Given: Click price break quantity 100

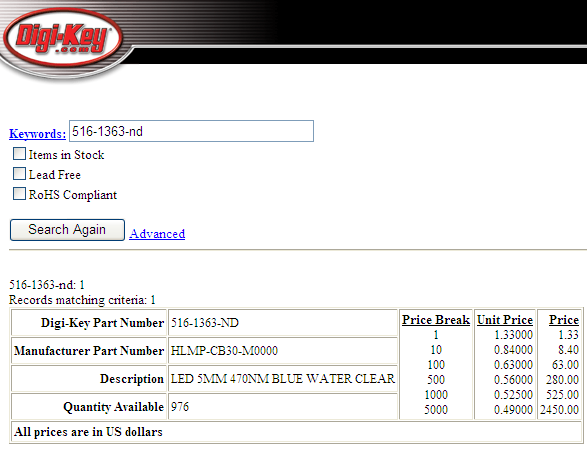Looking at the screenshot, I should [x=436, y=365].
